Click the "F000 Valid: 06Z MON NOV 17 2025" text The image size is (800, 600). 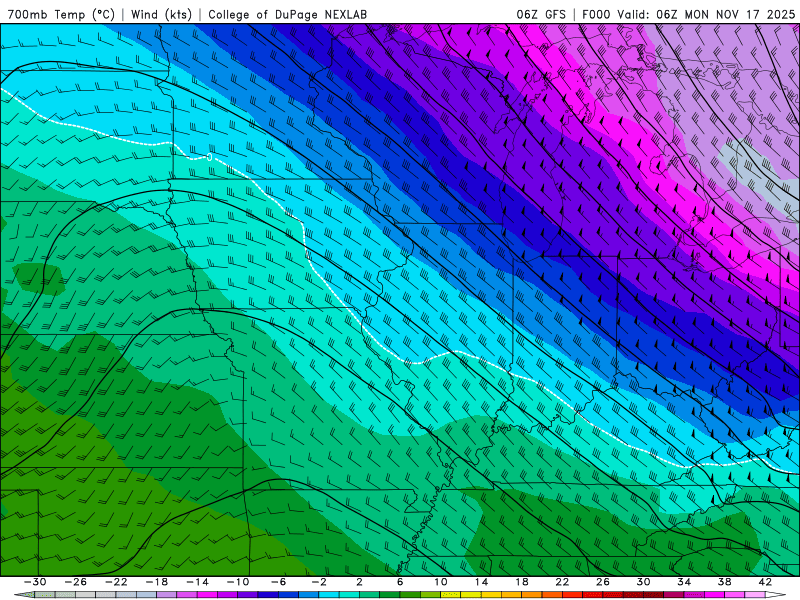point(689,15)
